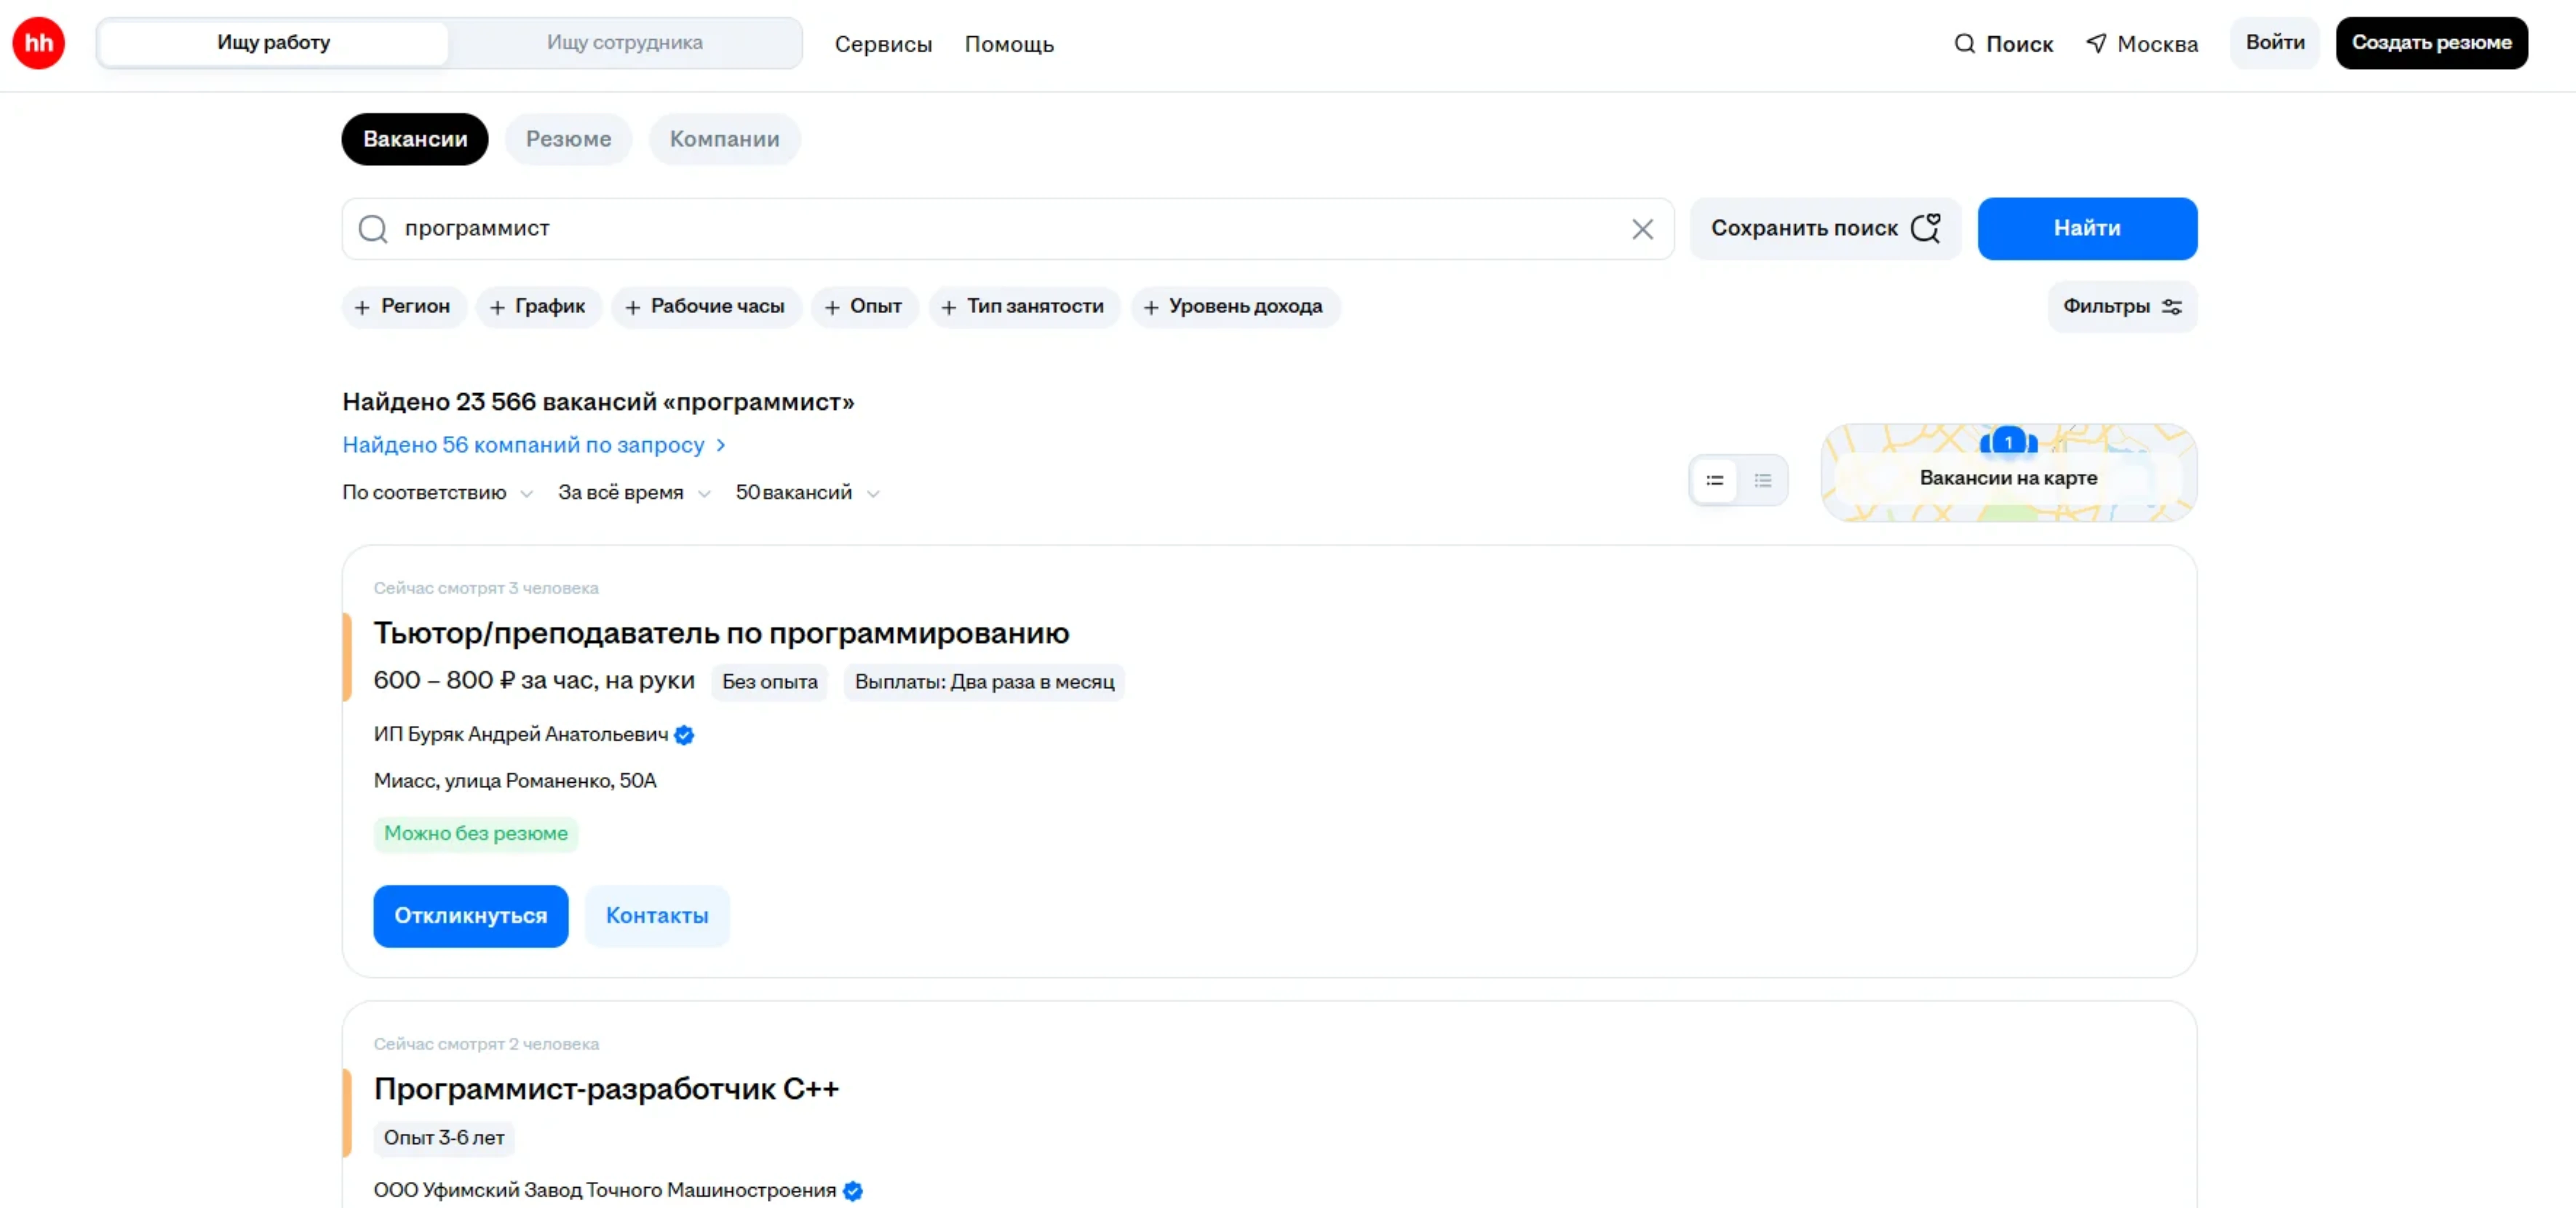This screenshot has height=1208, width=2576.
Task: Open the За всё время period dropdown
Action: click(x=634, y=493)
